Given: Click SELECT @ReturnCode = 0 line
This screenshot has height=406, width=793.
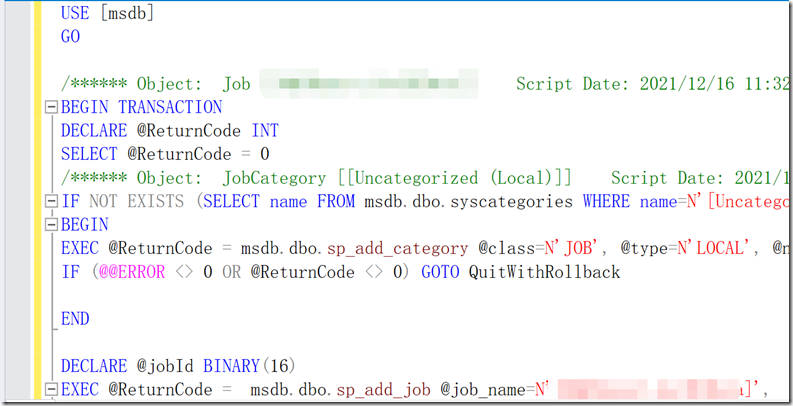Looking at the screenshot, I should 165,154.
